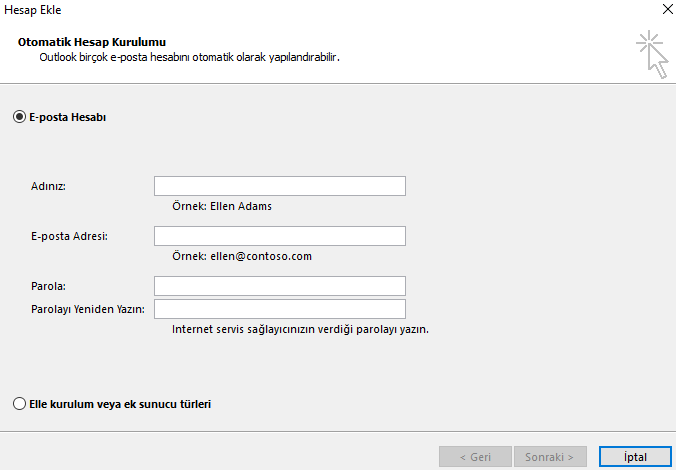Click the Adınız label
This screenshot has width=676, height=470.
coord(55,187)
